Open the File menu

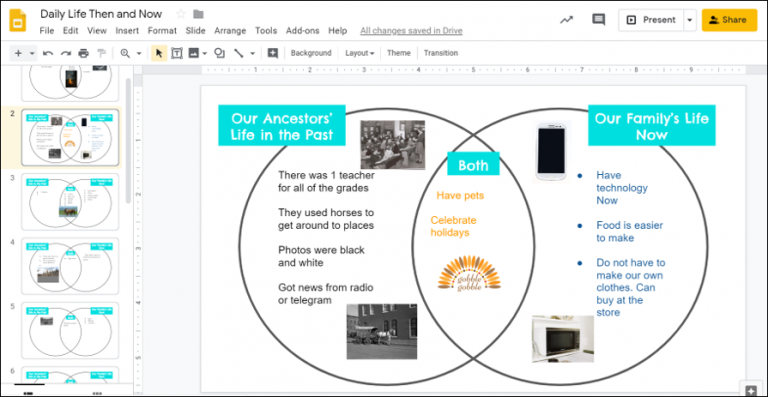click(47, 31)
